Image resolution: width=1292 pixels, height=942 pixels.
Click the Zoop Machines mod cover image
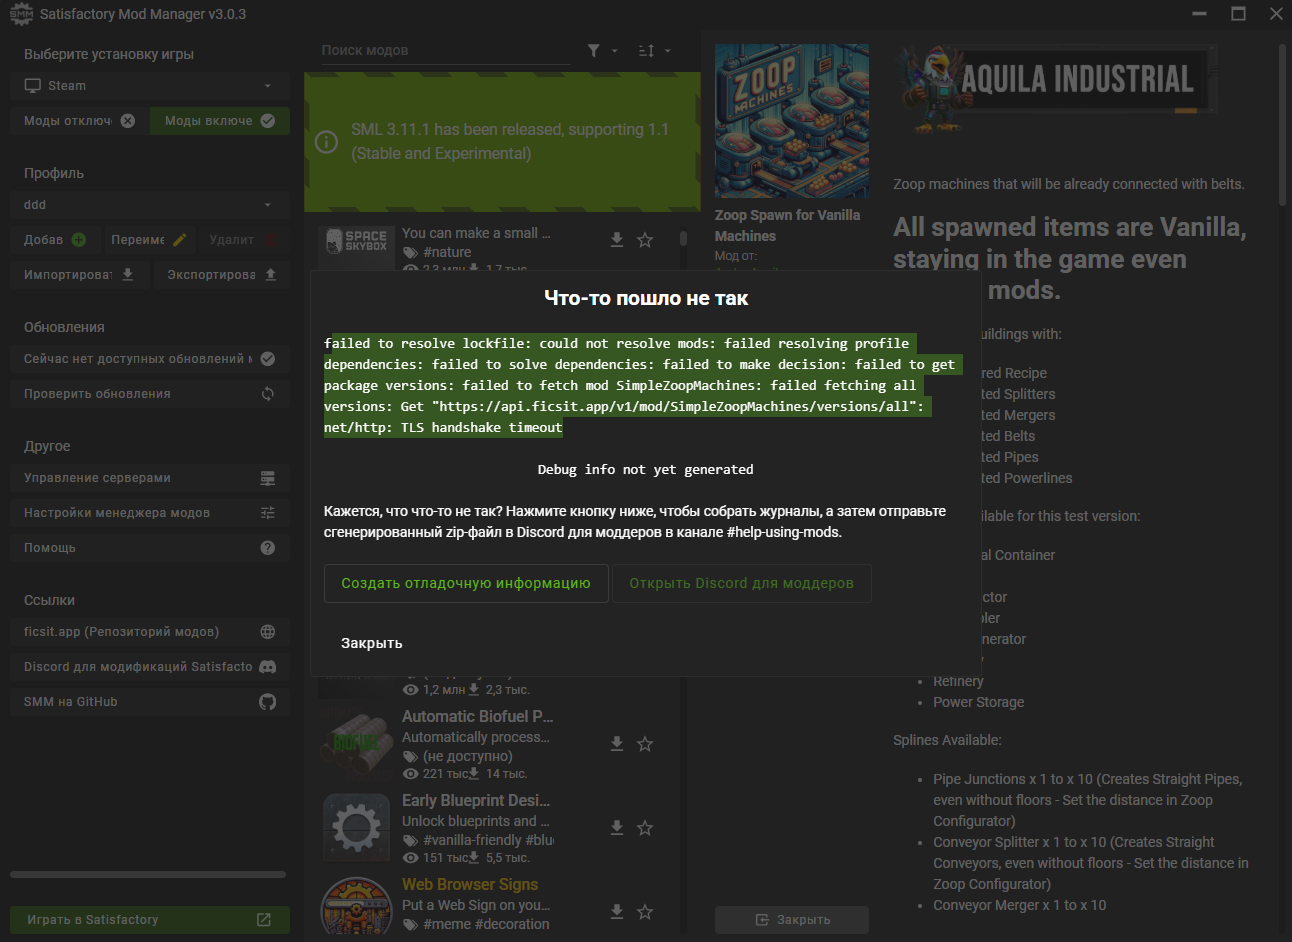click(x=792, y=121)
